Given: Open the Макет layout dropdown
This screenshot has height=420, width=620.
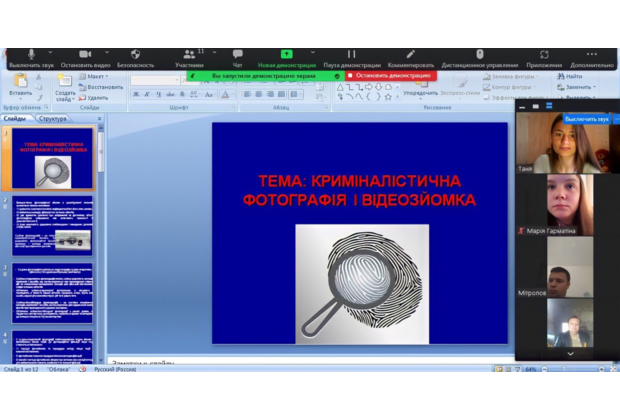Looking at the screenshot, I should [97, 76].
